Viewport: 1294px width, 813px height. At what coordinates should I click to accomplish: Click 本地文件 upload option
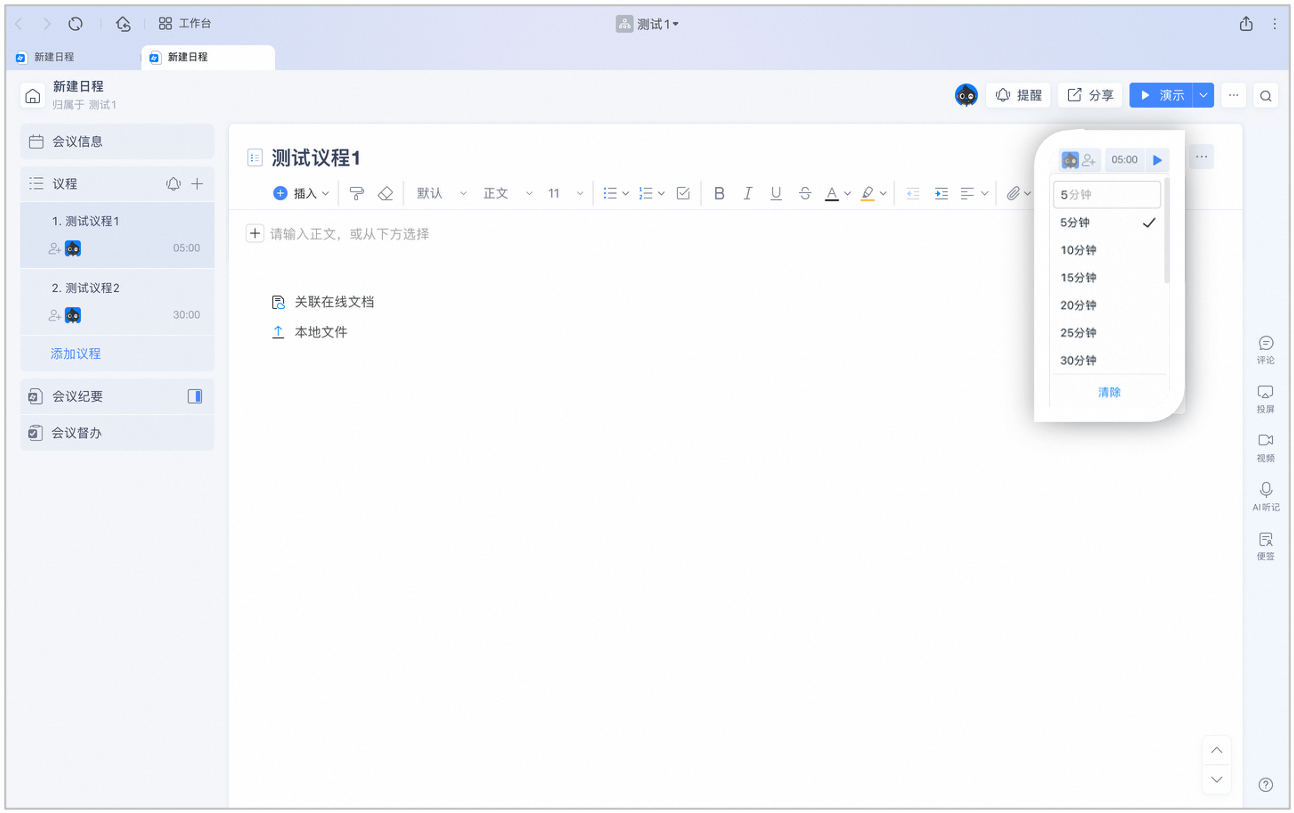click(x=310, y=332)
